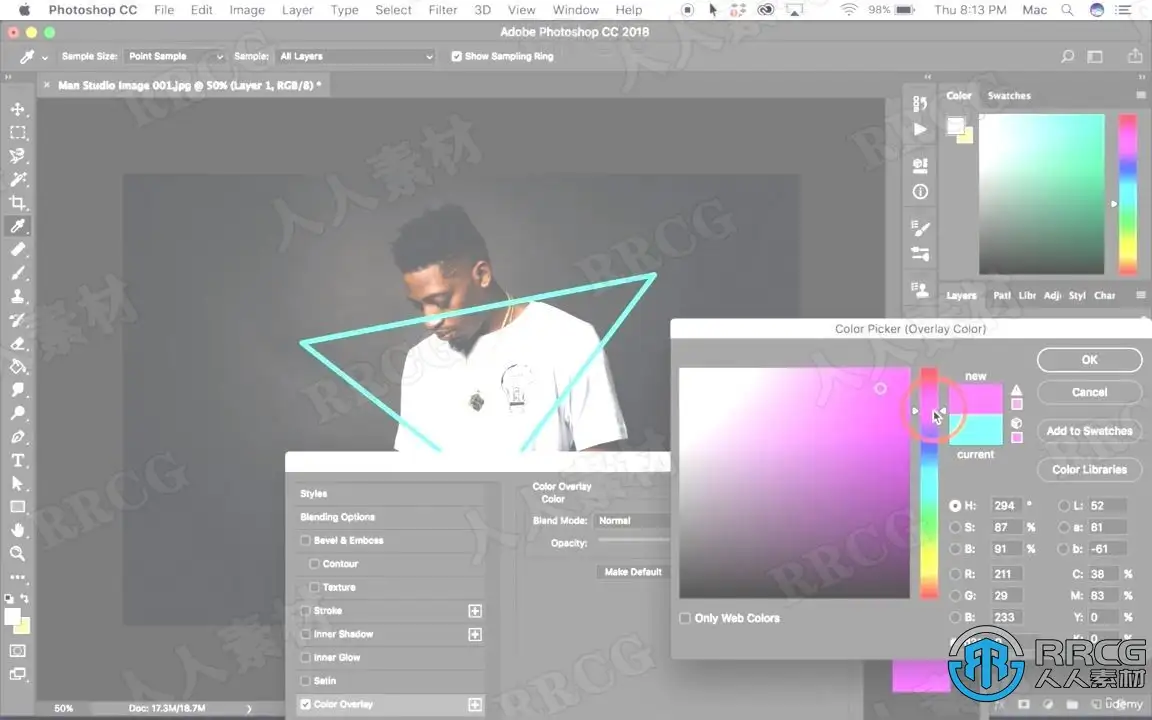Enable Satin style checkbox
Screen dimensions: 1152x720
pos(306,680)
